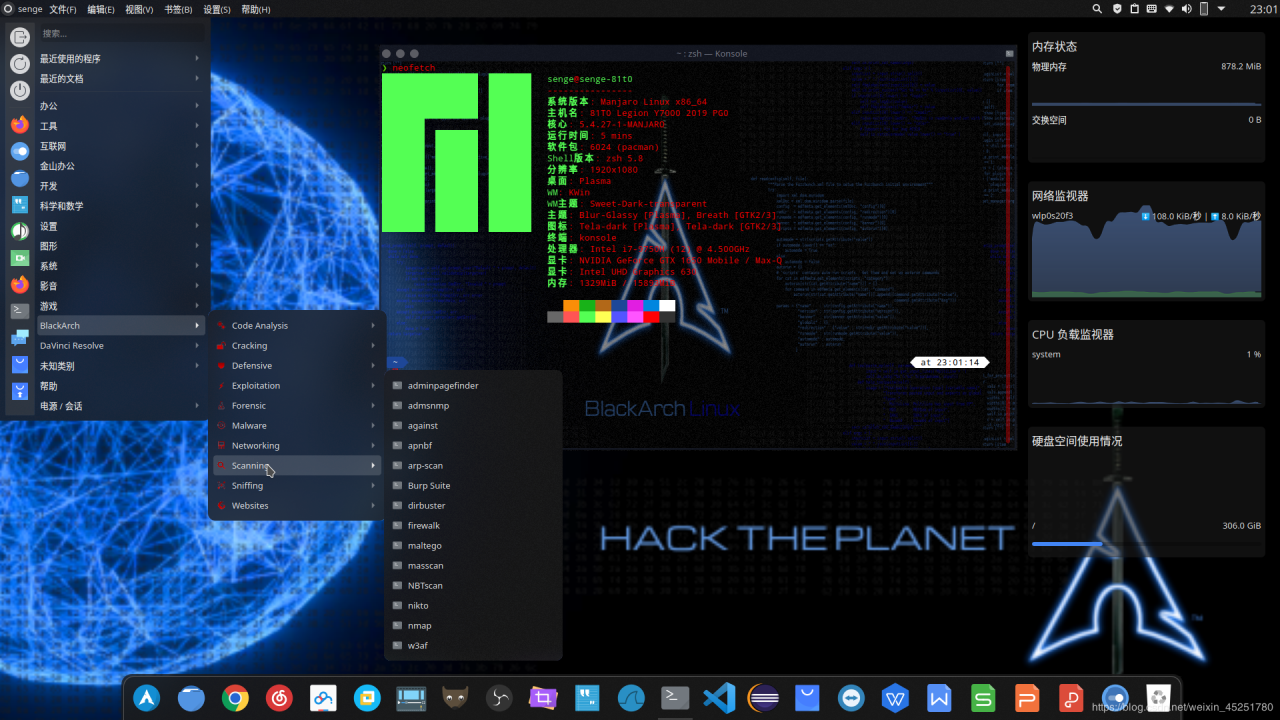Open the 帮助(H) menu in menu bar
Image resolution: width=1280 pixels, height=720 pixels.
click(256, 9)
